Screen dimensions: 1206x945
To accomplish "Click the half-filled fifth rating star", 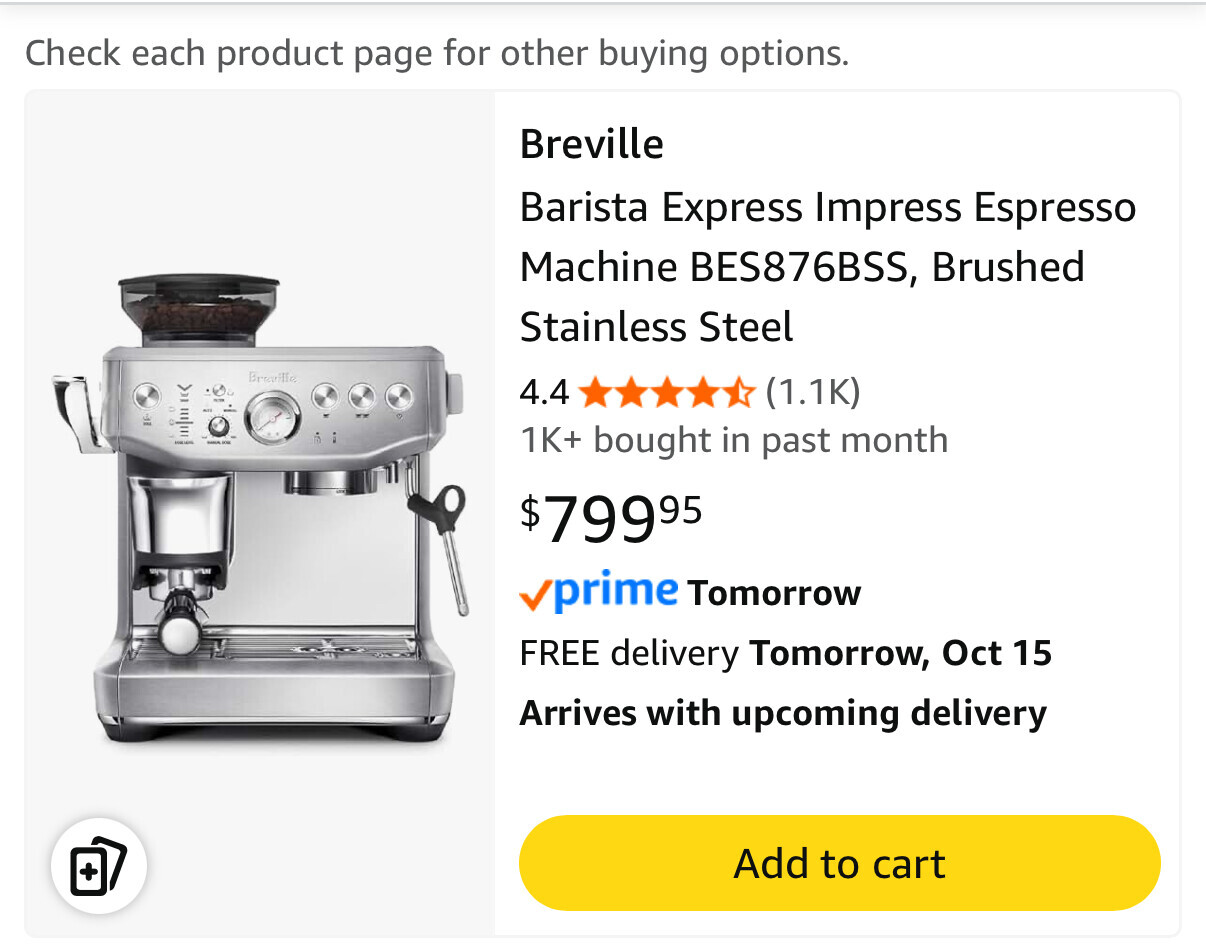I will point(738,392).
